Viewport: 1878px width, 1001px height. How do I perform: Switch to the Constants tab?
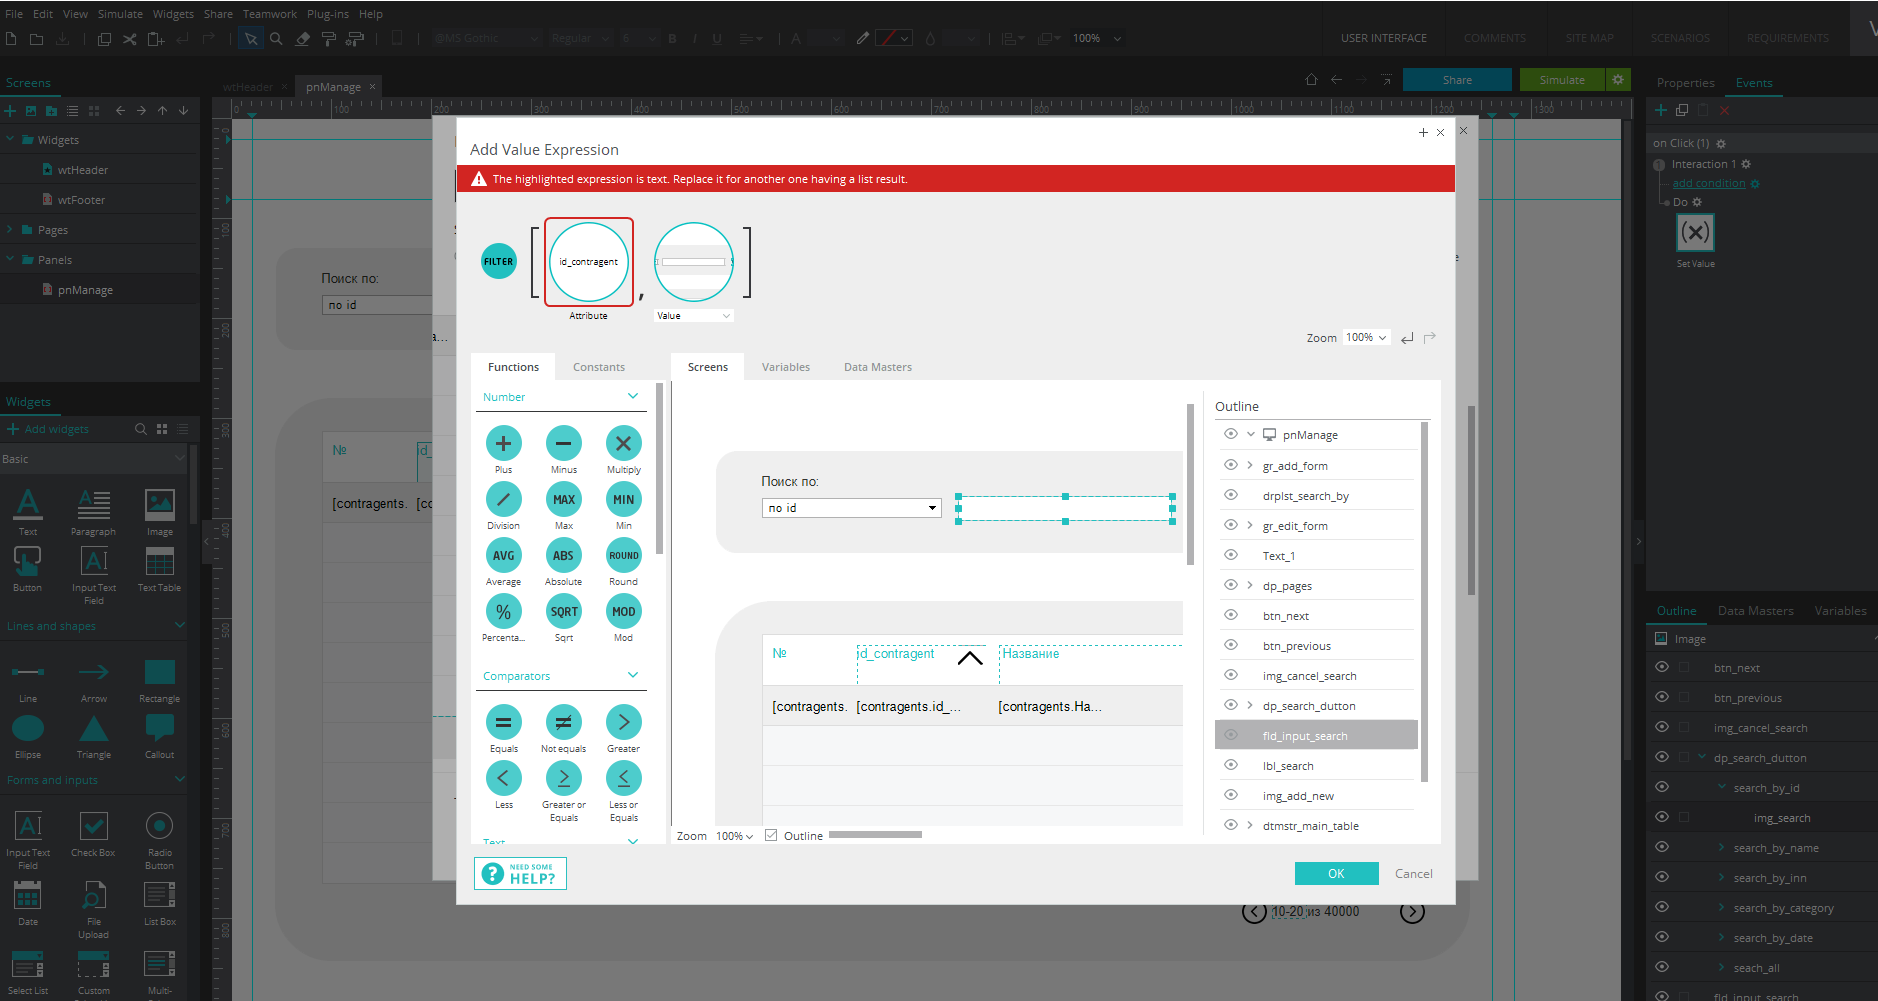pyautogui.click(x=598, y=367)
